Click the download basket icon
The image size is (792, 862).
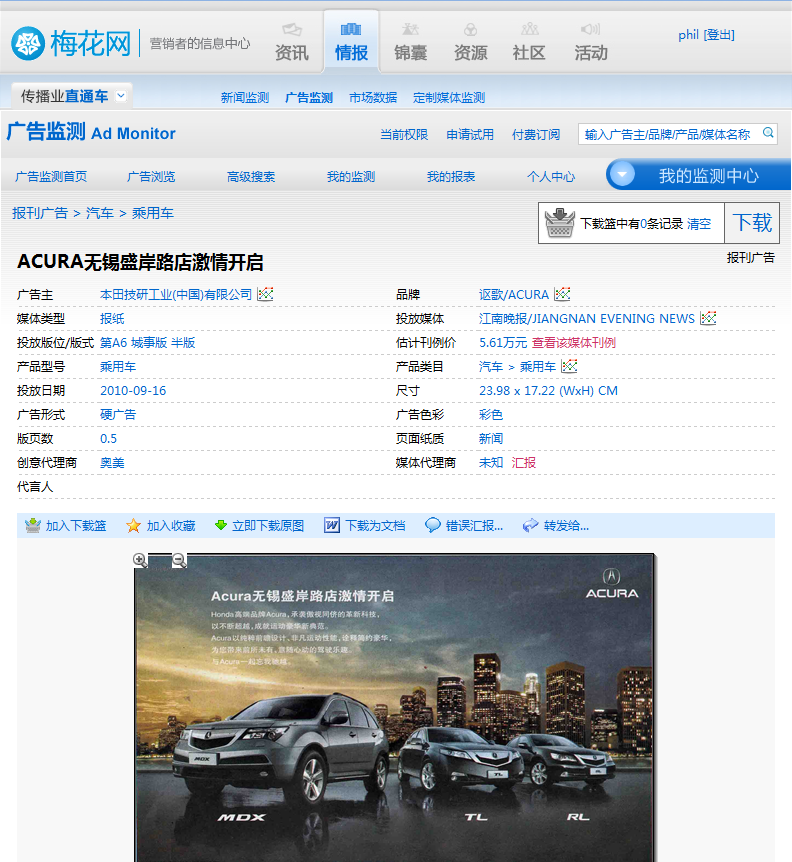[x=560, y=223]
